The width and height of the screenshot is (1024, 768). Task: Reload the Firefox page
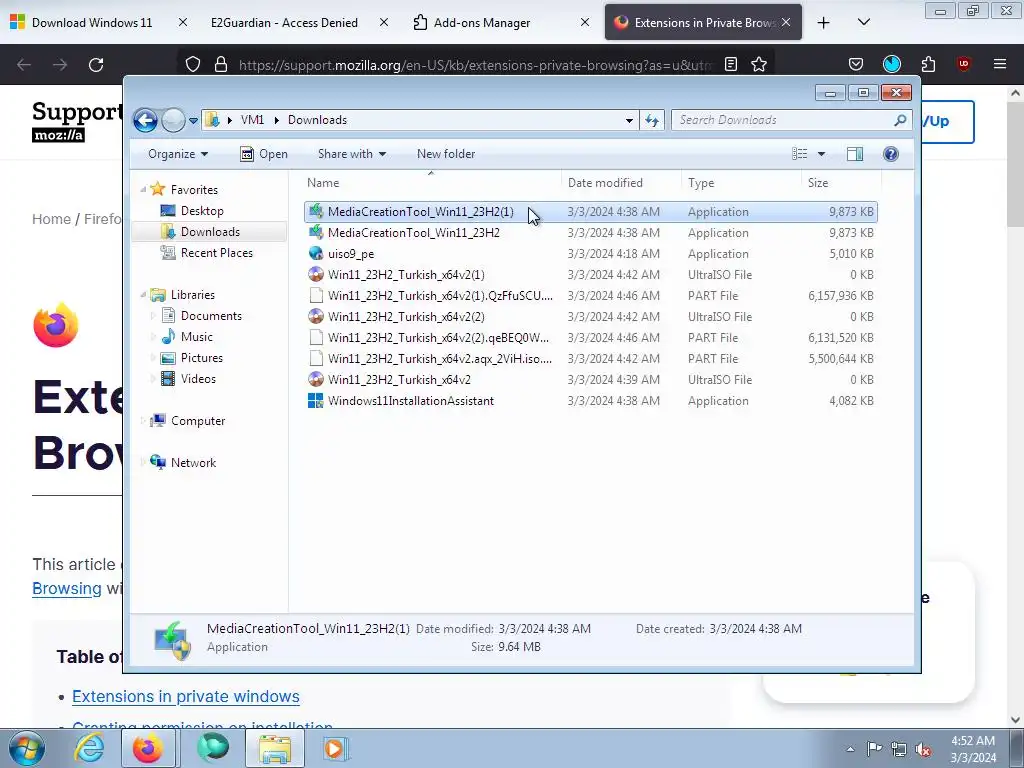[x=96, y=65]
